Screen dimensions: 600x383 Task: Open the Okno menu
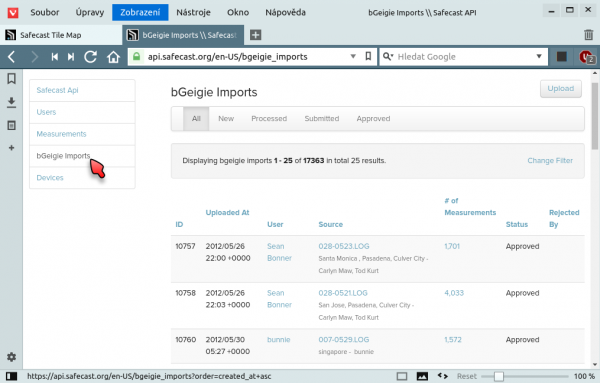click(238, 13)
